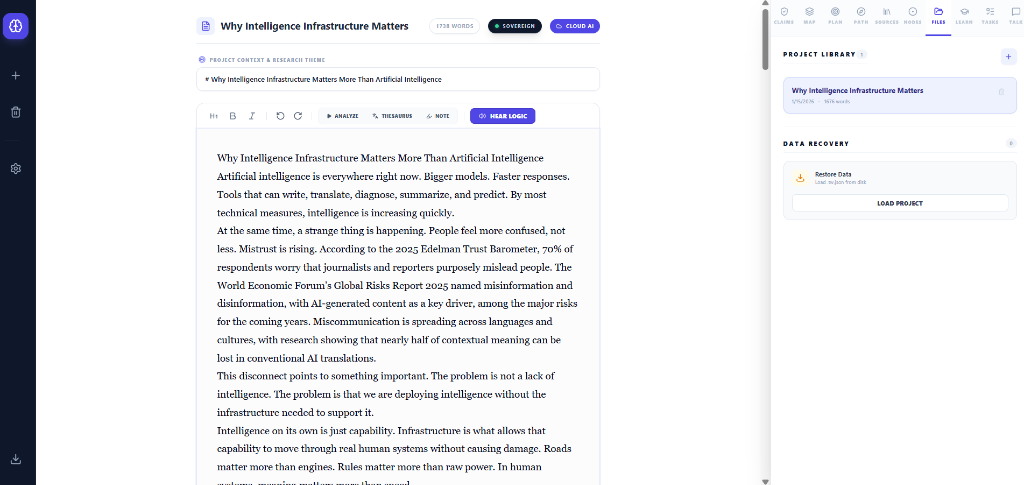Open the Path tab

[x=861, y=16]
